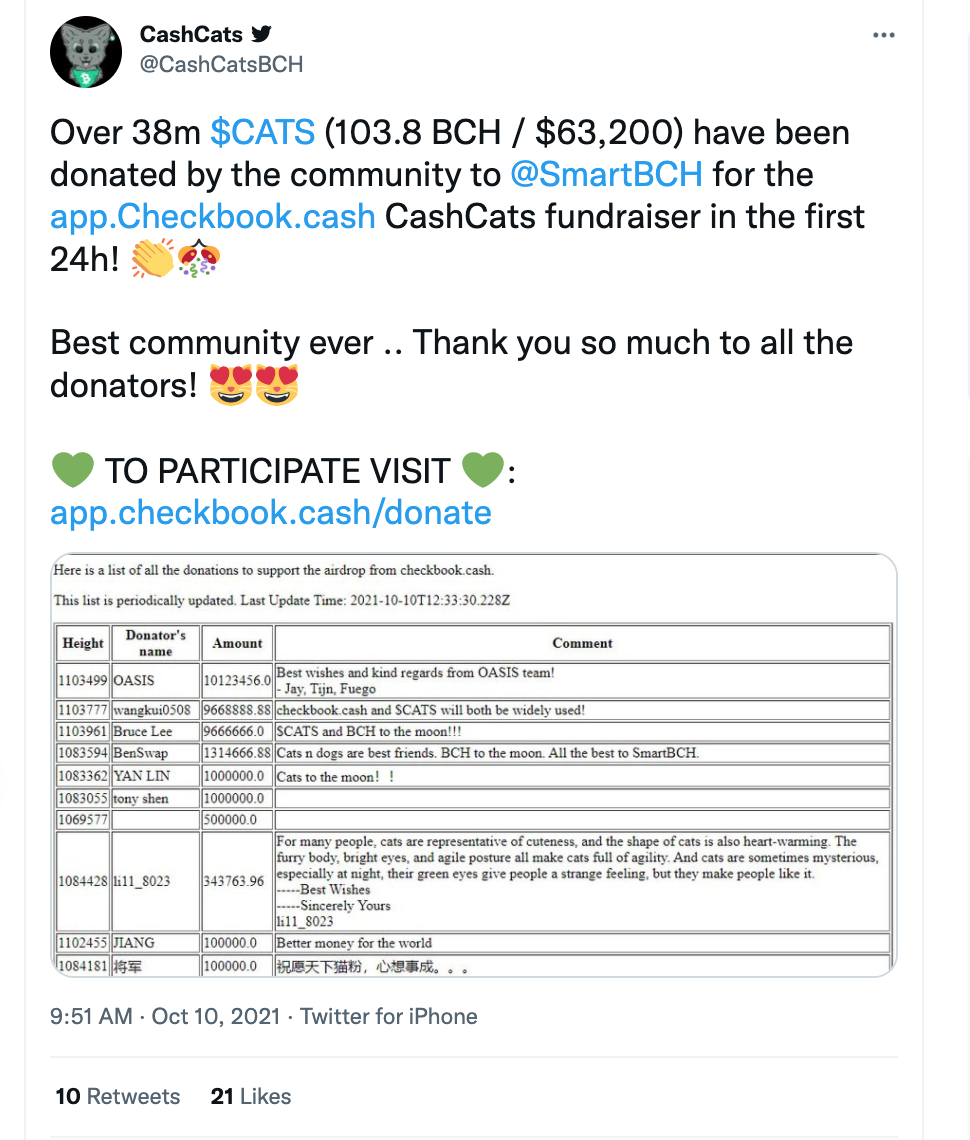Click the clapping hands emoji
The height and width of the screenshot is (1140, 970).
point(153,258)
